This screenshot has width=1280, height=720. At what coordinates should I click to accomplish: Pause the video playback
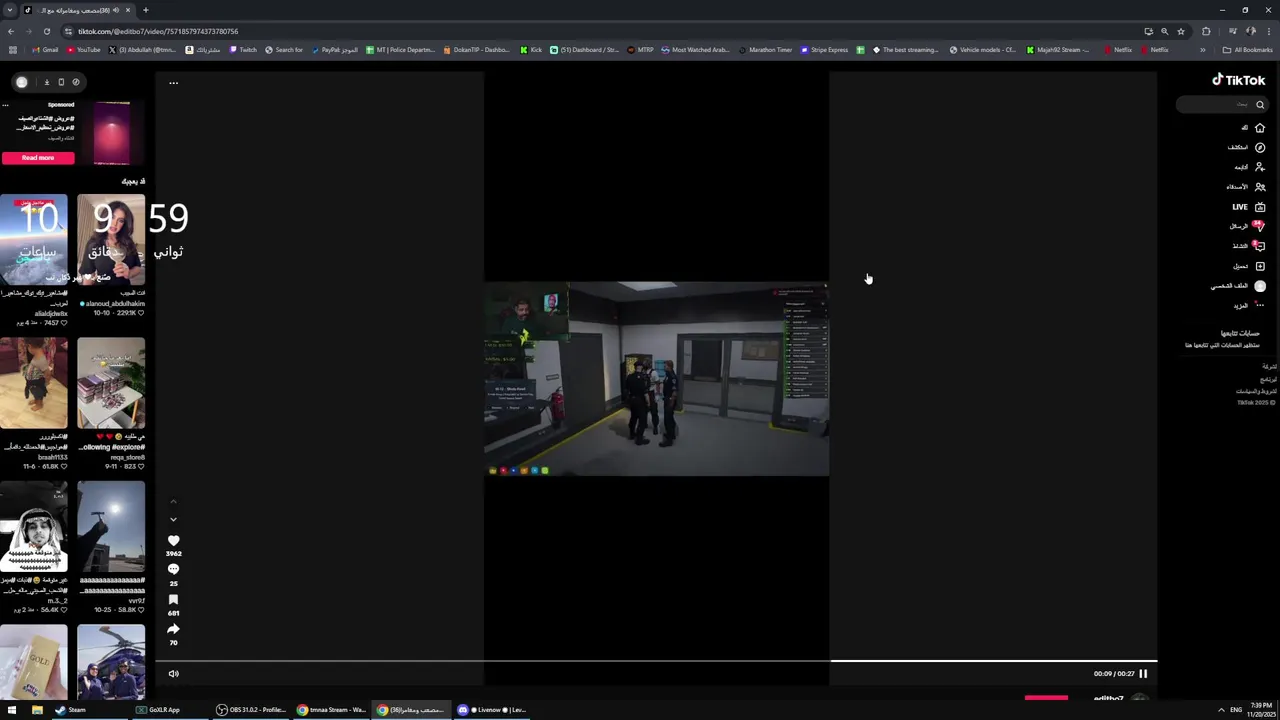point(1143,674)
